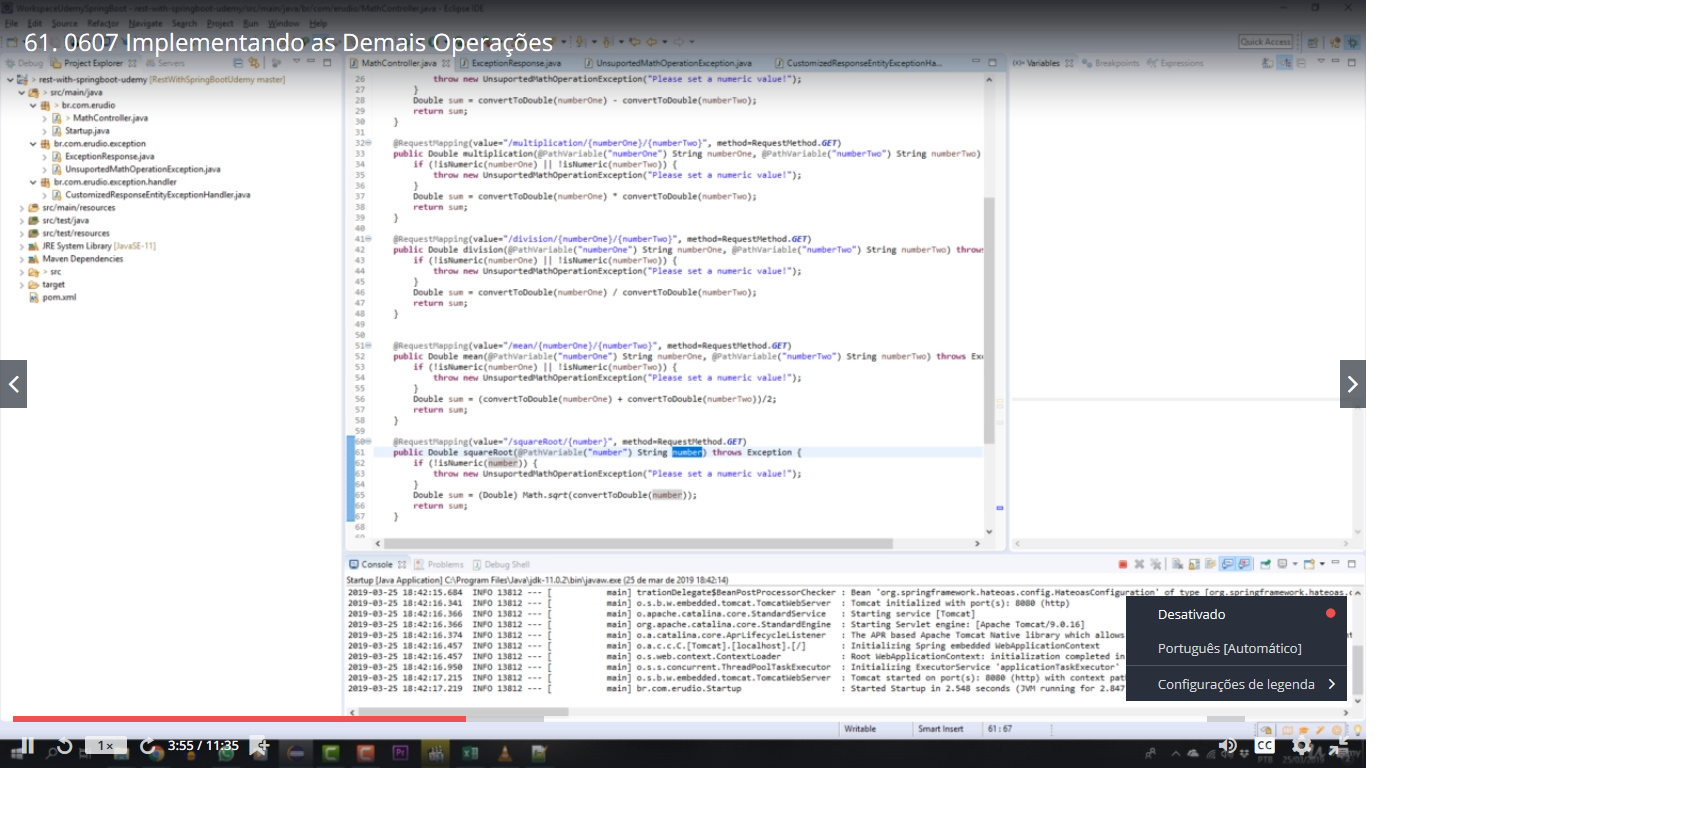Exit fullscreen mode

pyautogui.click(x=1339, y=746)
